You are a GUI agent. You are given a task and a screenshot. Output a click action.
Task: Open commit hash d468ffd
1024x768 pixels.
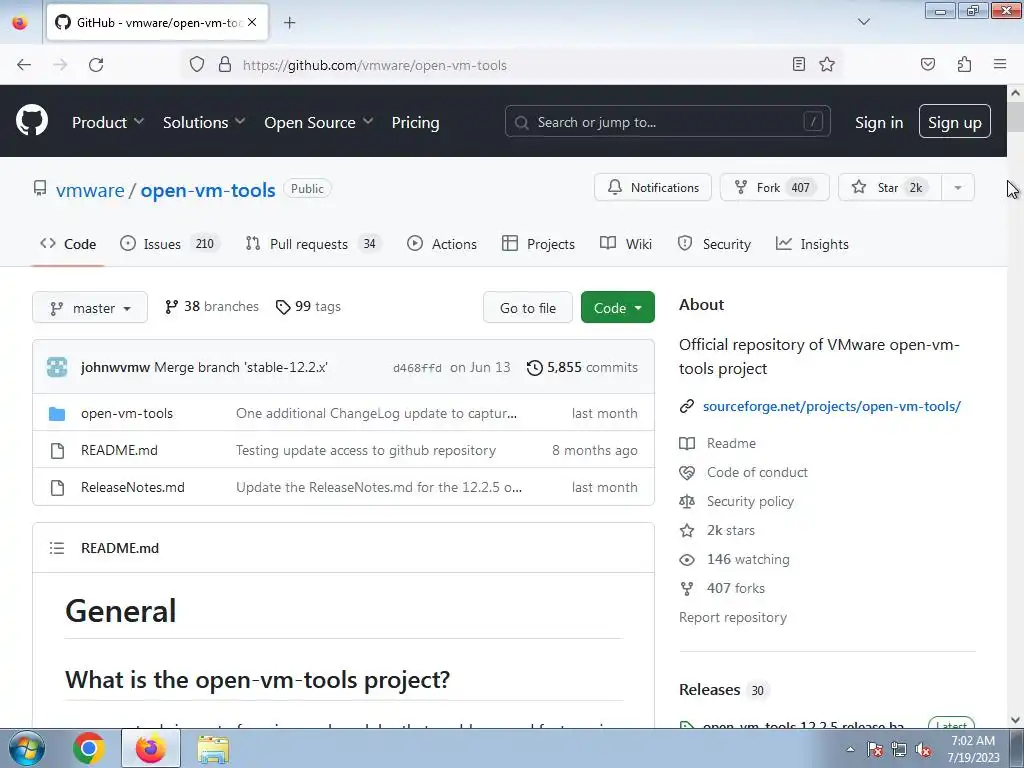(x=417, y=368)
